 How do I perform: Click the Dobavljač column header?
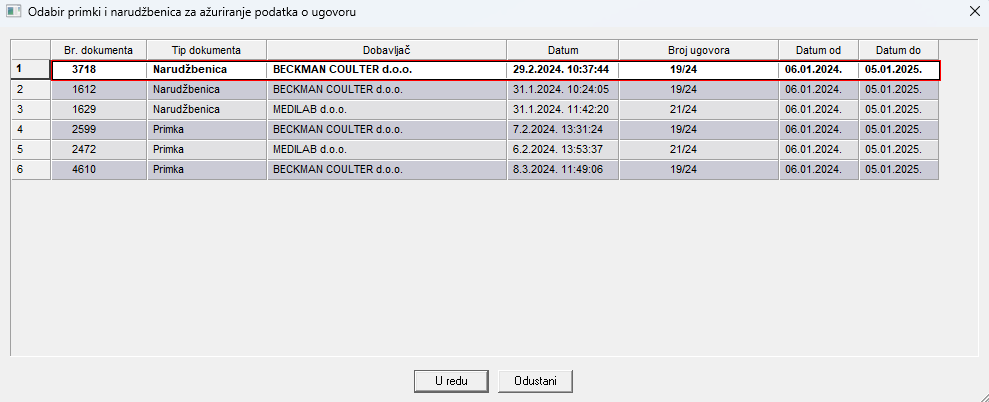coord(386,50)
